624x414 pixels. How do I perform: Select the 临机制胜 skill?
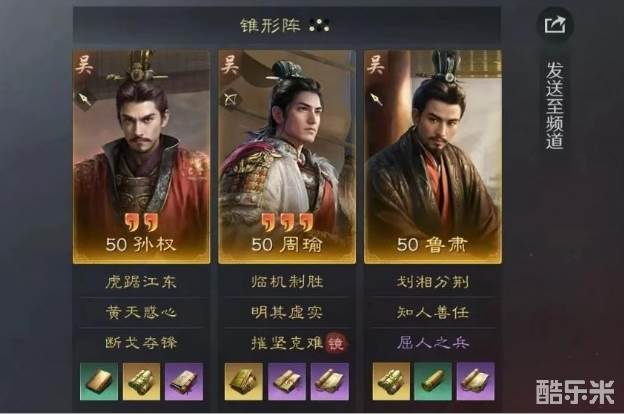[x=287, y=282]
